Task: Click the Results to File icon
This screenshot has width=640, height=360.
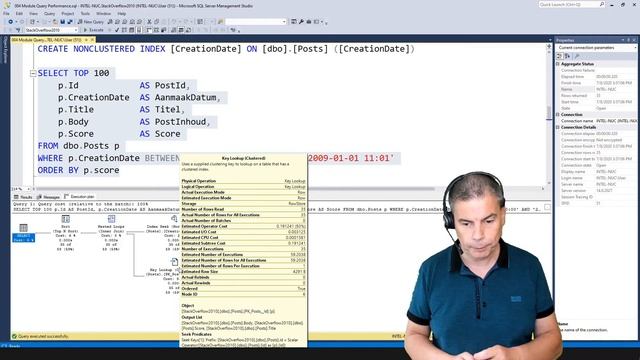Action: [188, 30]
